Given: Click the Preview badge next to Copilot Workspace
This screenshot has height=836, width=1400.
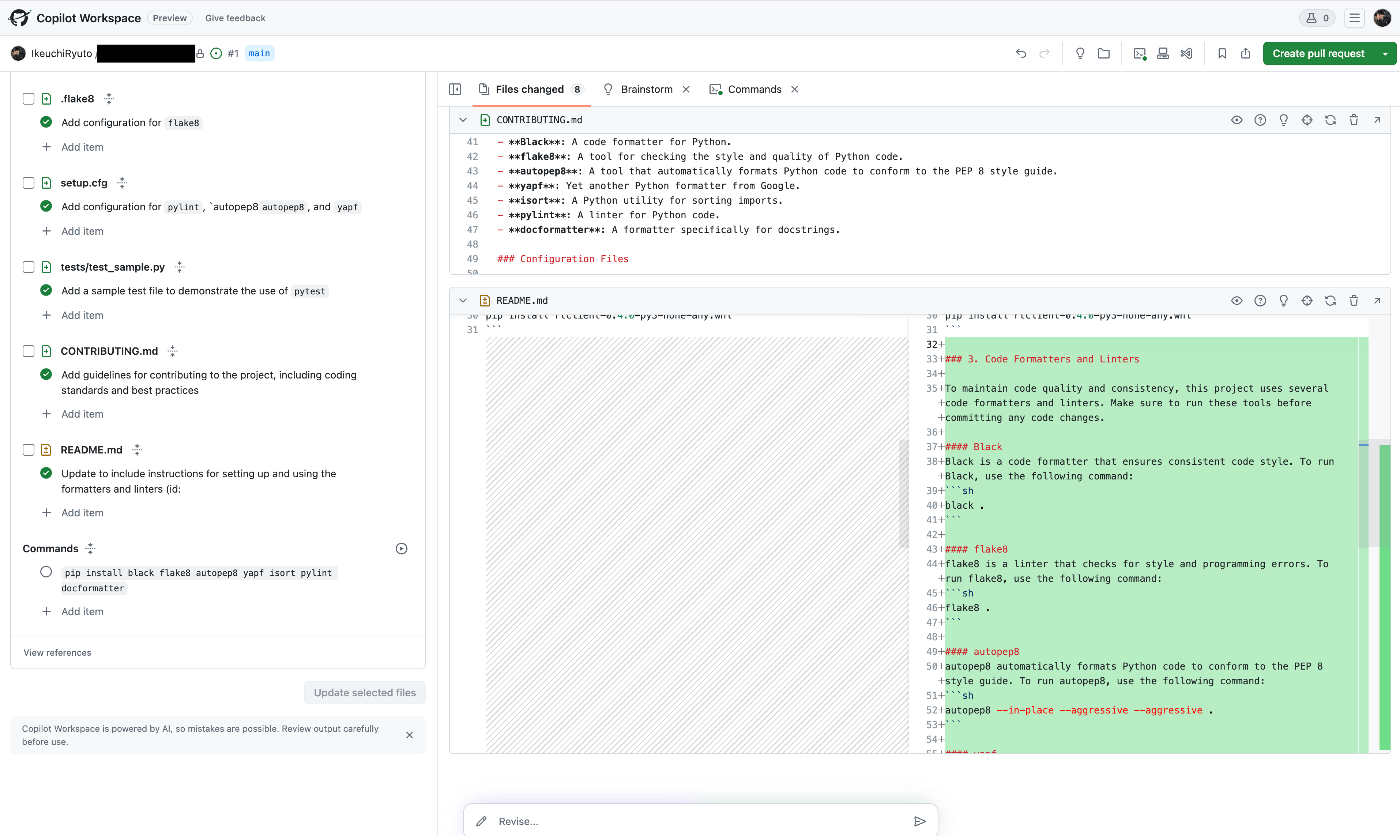Looking at the screenshot, I should [x=169, y=18].
